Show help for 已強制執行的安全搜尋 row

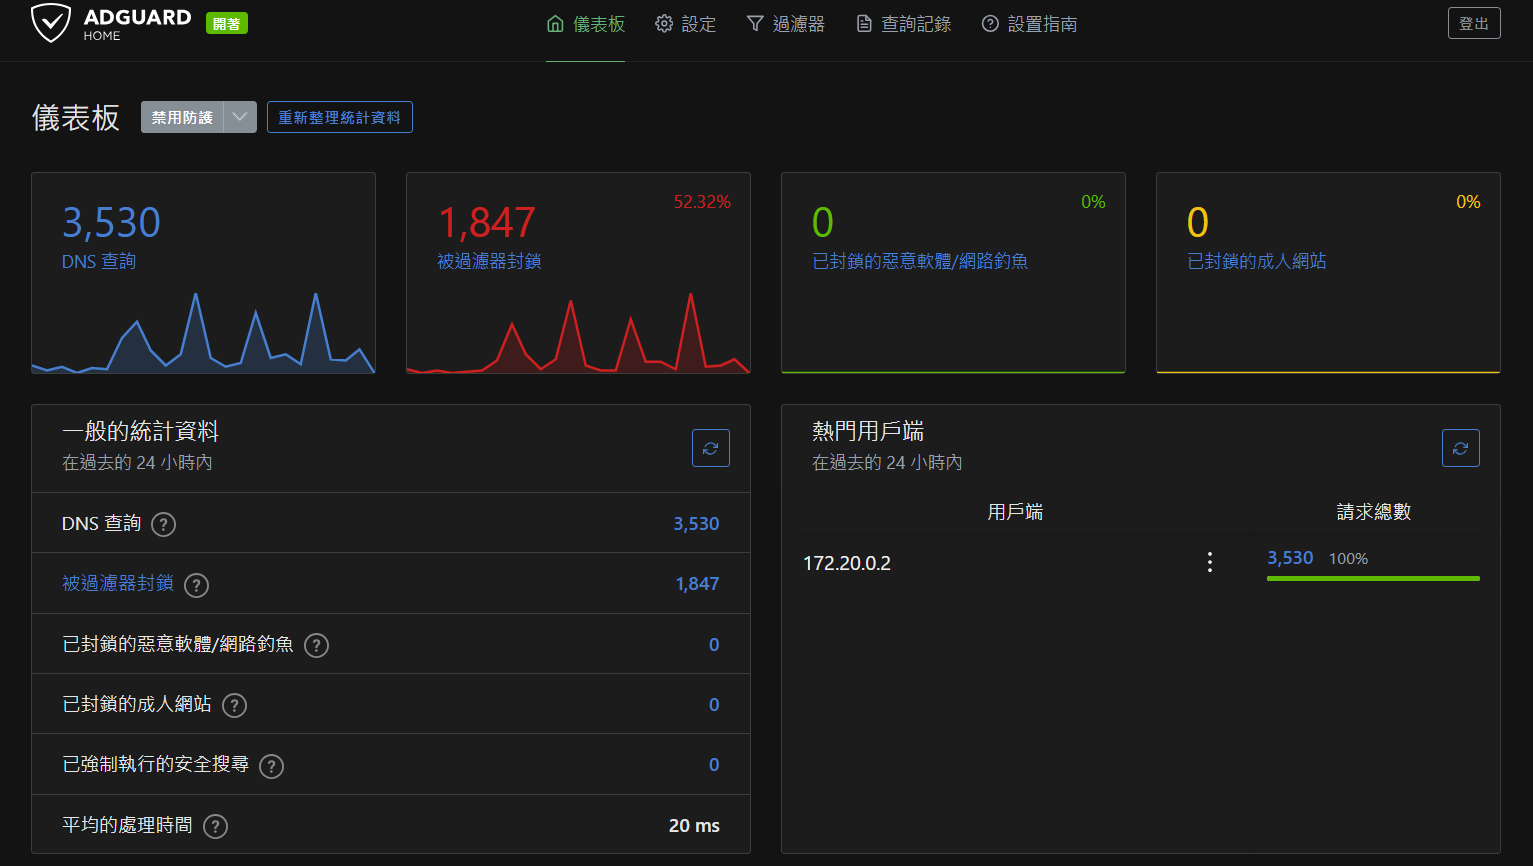click(x=272, y=766)
